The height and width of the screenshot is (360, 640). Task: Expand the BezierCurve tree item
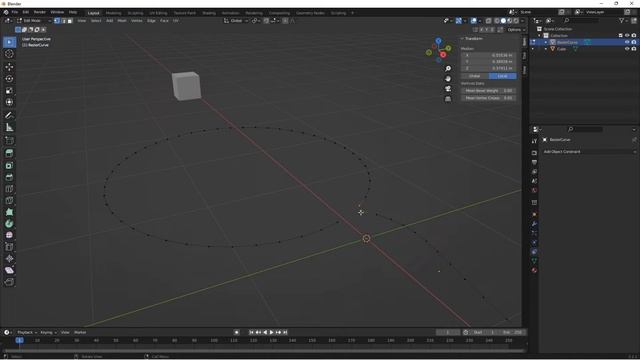pos(546,42)
